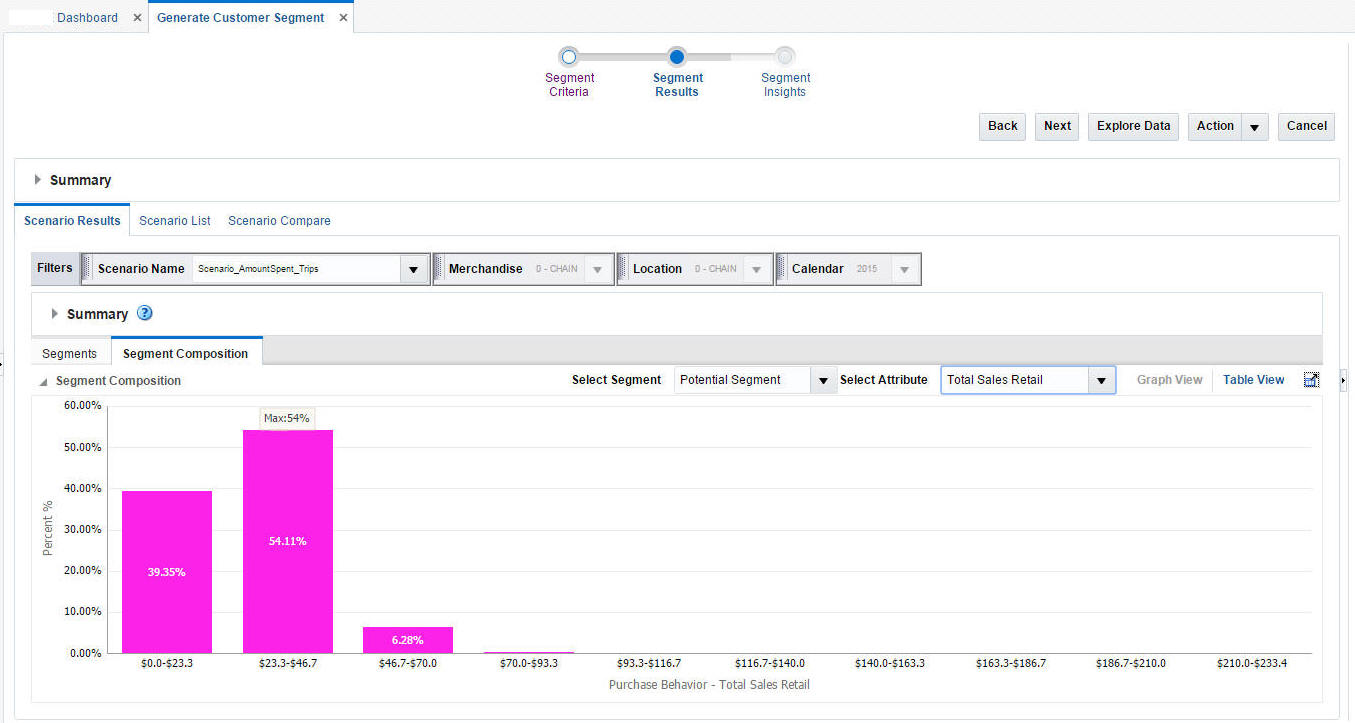
Task: Open the Action dropdown arrow
Action: pos(1255,127)
